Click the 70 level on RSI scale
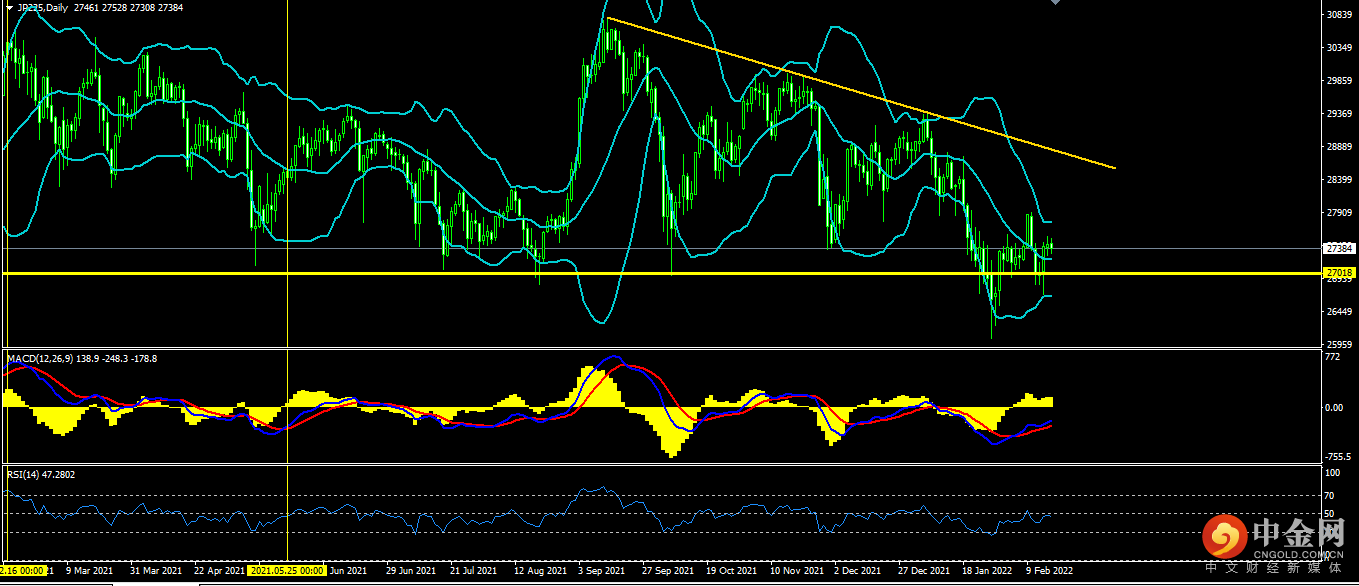The image size is (1359, 586). point(1329,495)
